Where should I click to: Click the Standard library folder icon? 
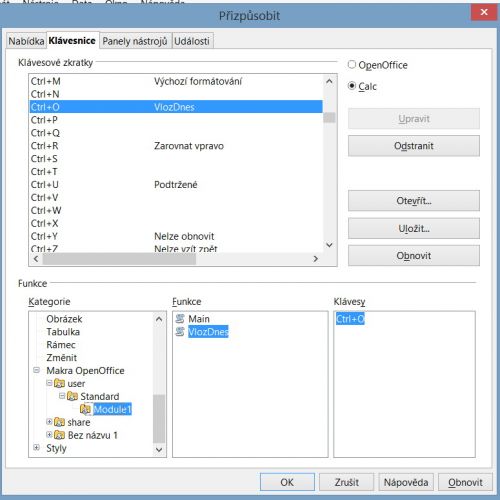click(x=72, y=396)
